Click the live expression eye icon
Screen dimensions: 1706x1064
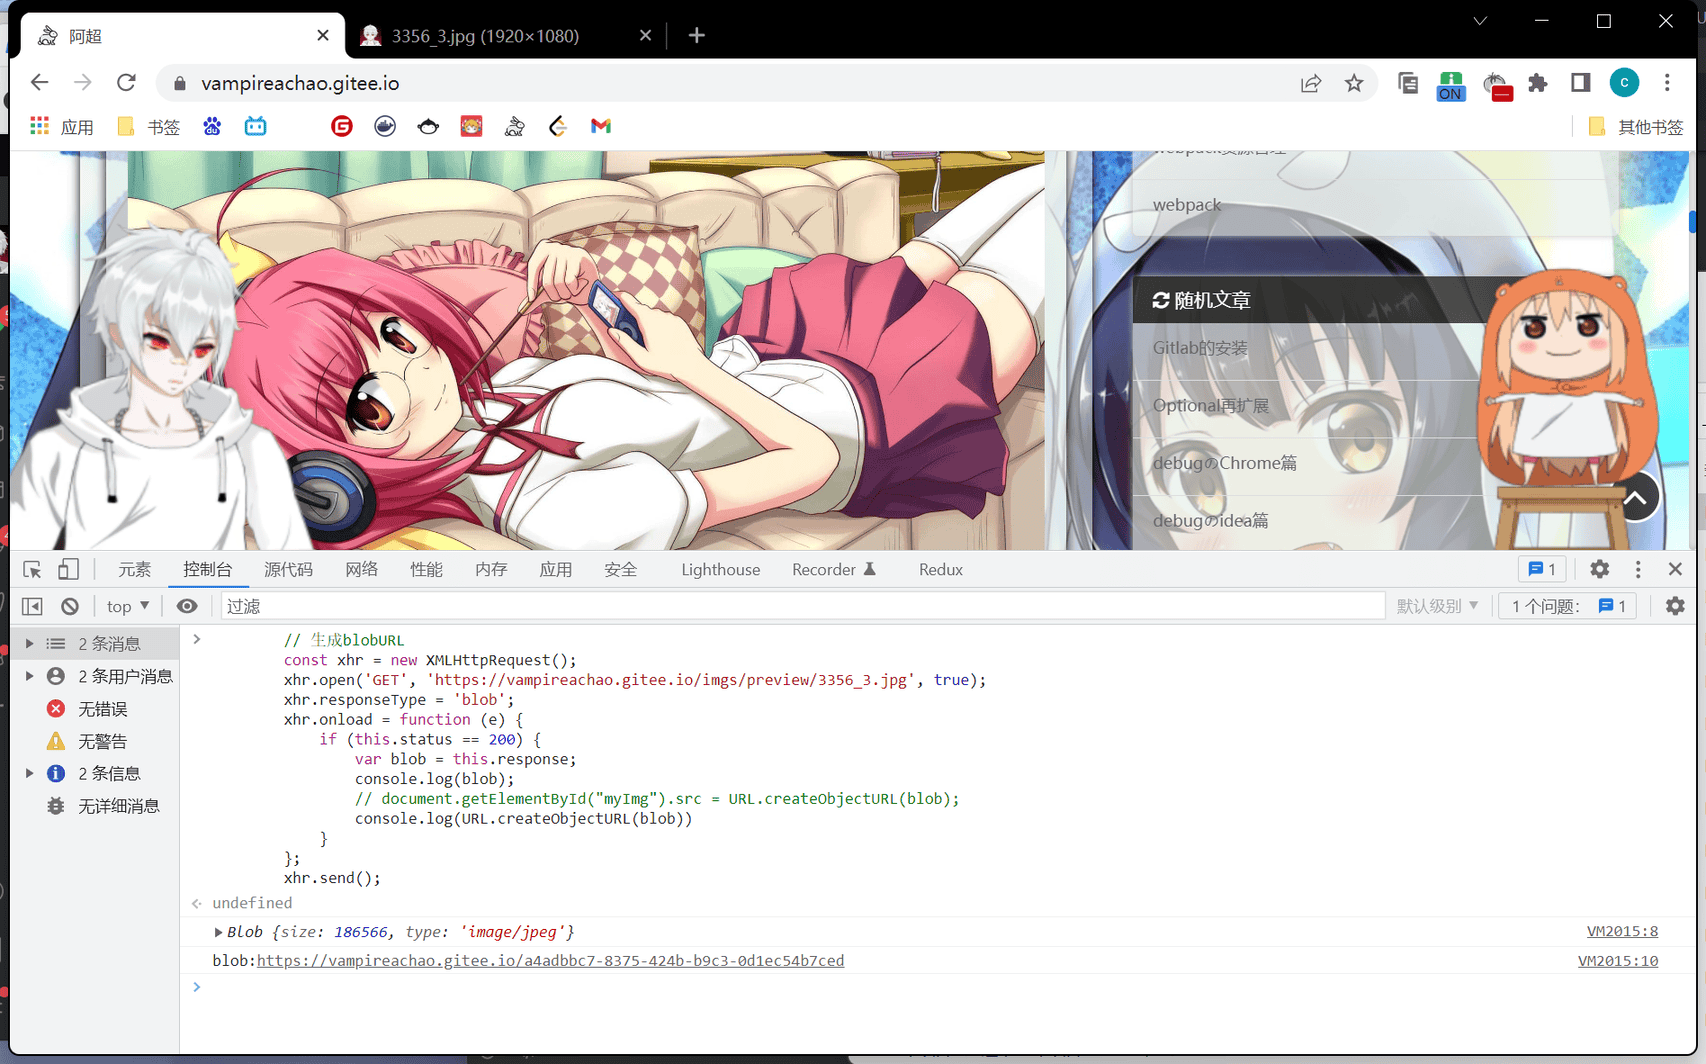click(187, 606)
